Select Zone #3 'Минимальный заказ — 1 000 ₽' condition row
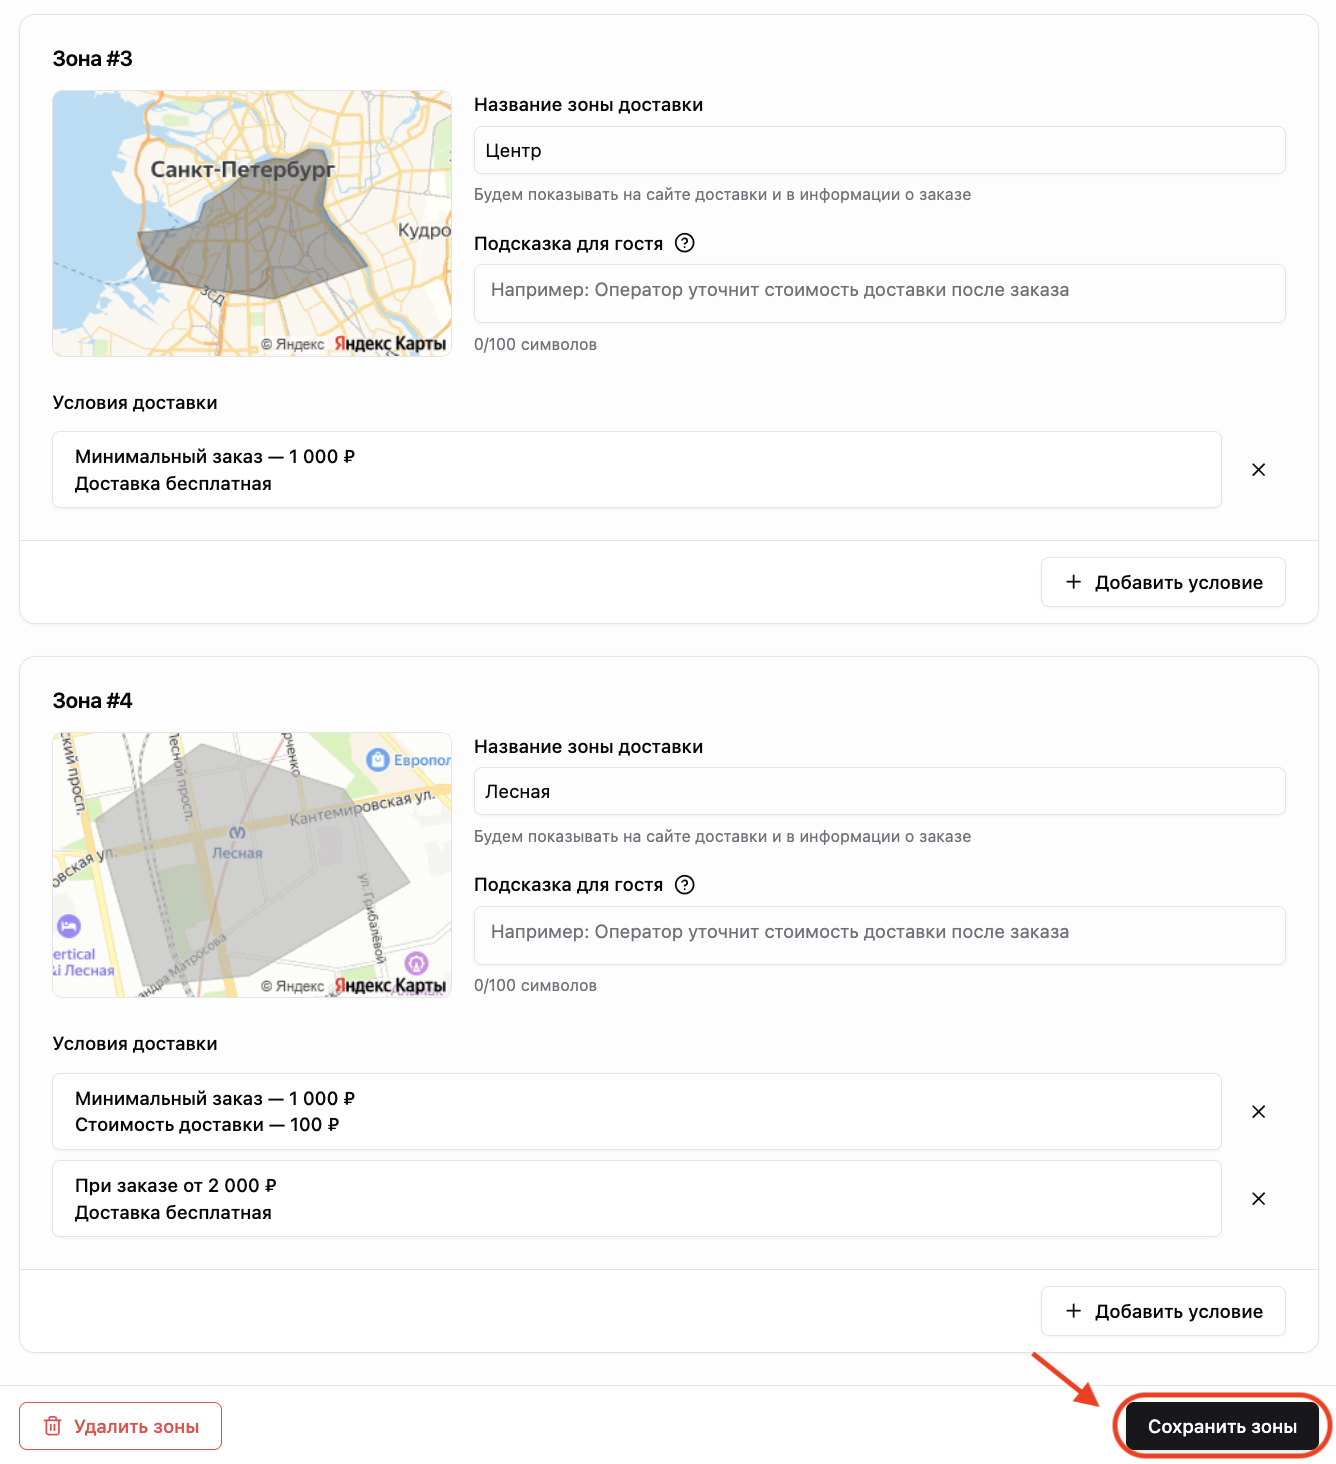 click(x=637, y=470)
